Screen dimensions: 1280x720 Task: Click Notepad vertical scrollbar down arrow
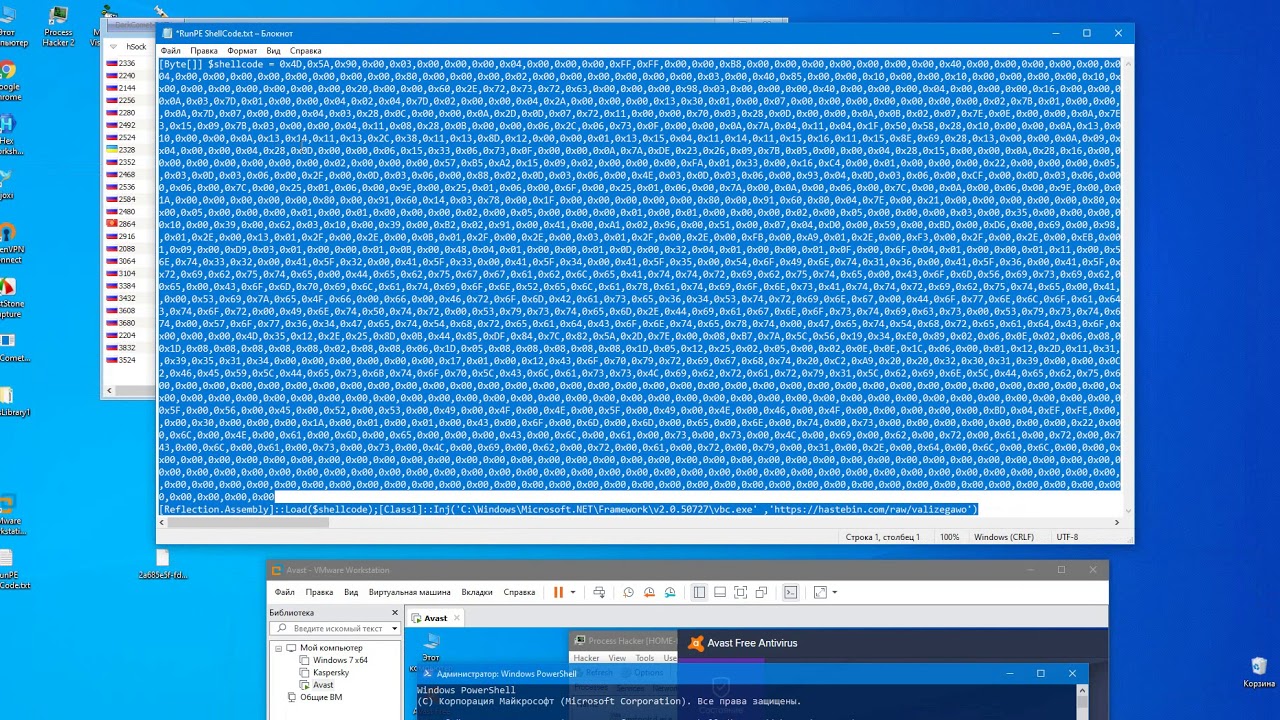[x=1129, y=510]
